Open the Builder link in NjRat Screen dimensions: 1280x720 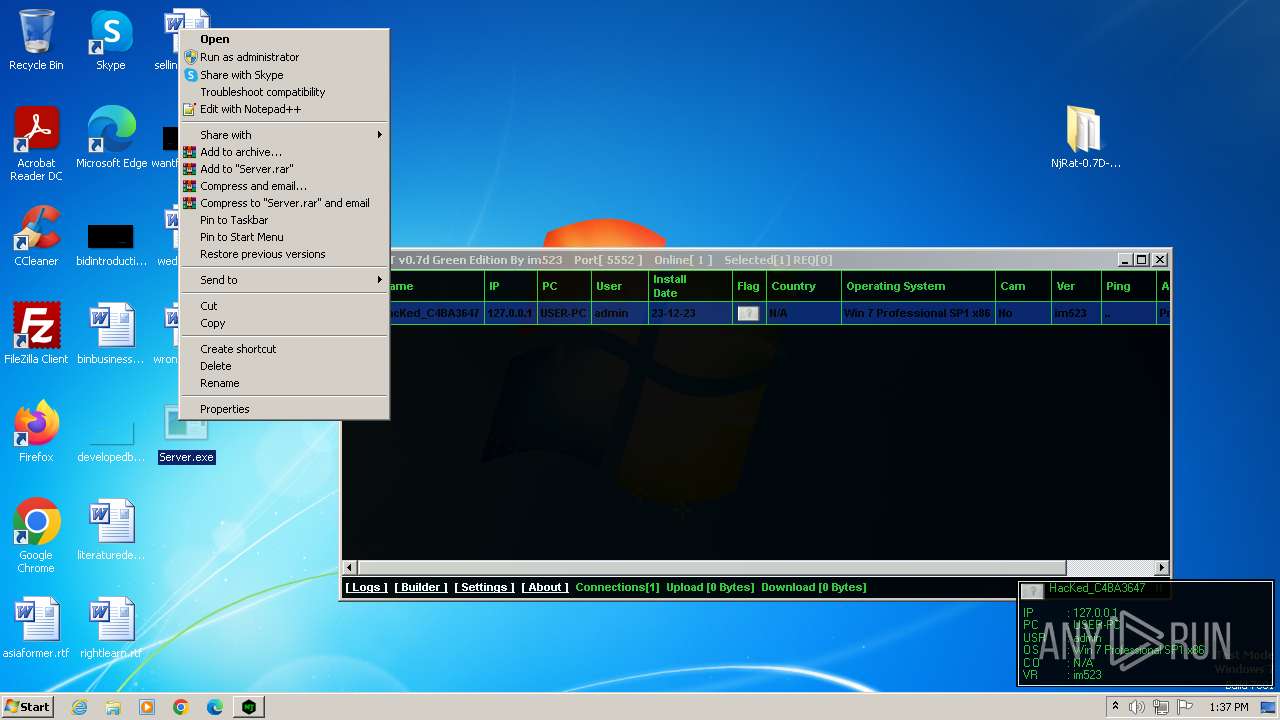point(421,587)
